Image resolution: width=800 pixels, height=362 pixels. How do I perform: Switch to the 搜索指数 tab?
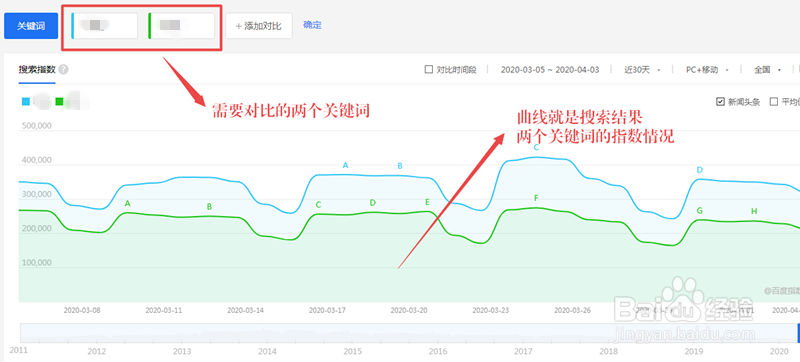37,70
